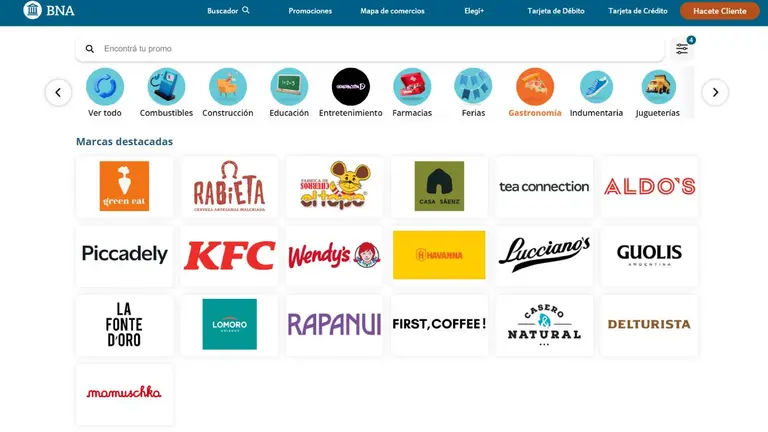Select the Ferias category icon

point(473,87)
